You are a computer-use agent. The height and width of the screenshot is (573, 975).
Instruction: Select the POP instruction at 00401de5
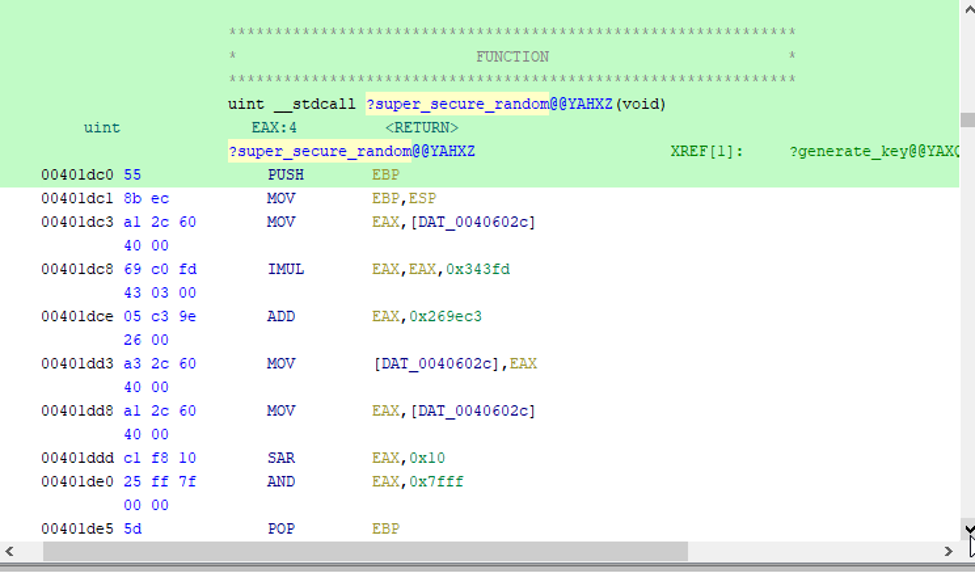click(x=281, y=529)
